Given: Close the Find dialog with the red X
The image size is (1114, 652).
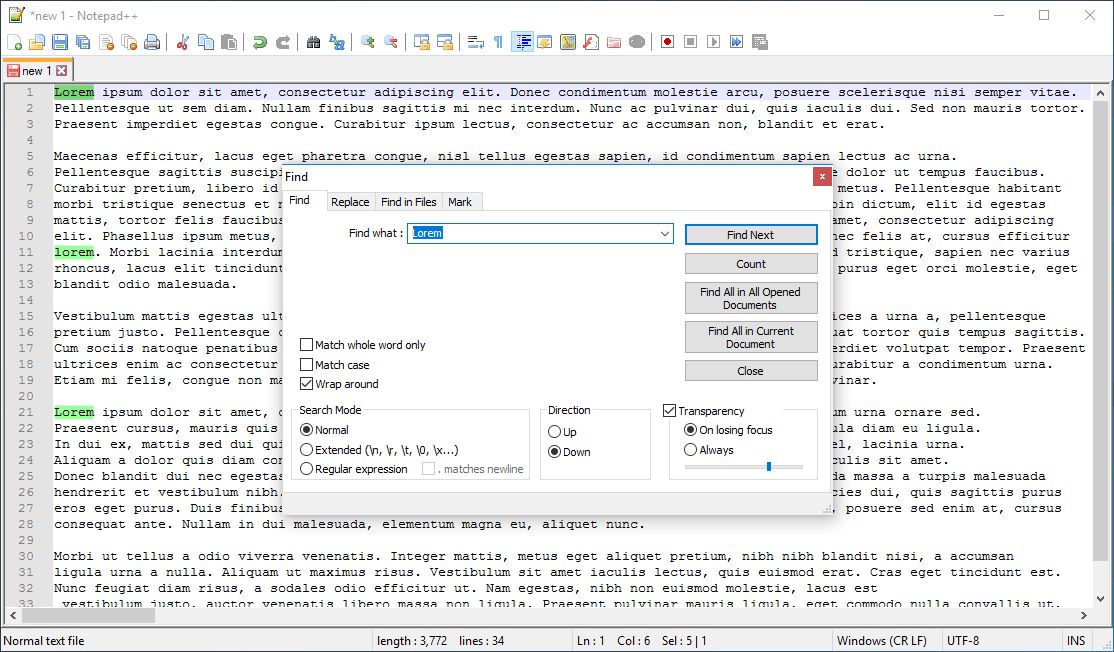Looking at the screenshot, I should click(822, 176).
